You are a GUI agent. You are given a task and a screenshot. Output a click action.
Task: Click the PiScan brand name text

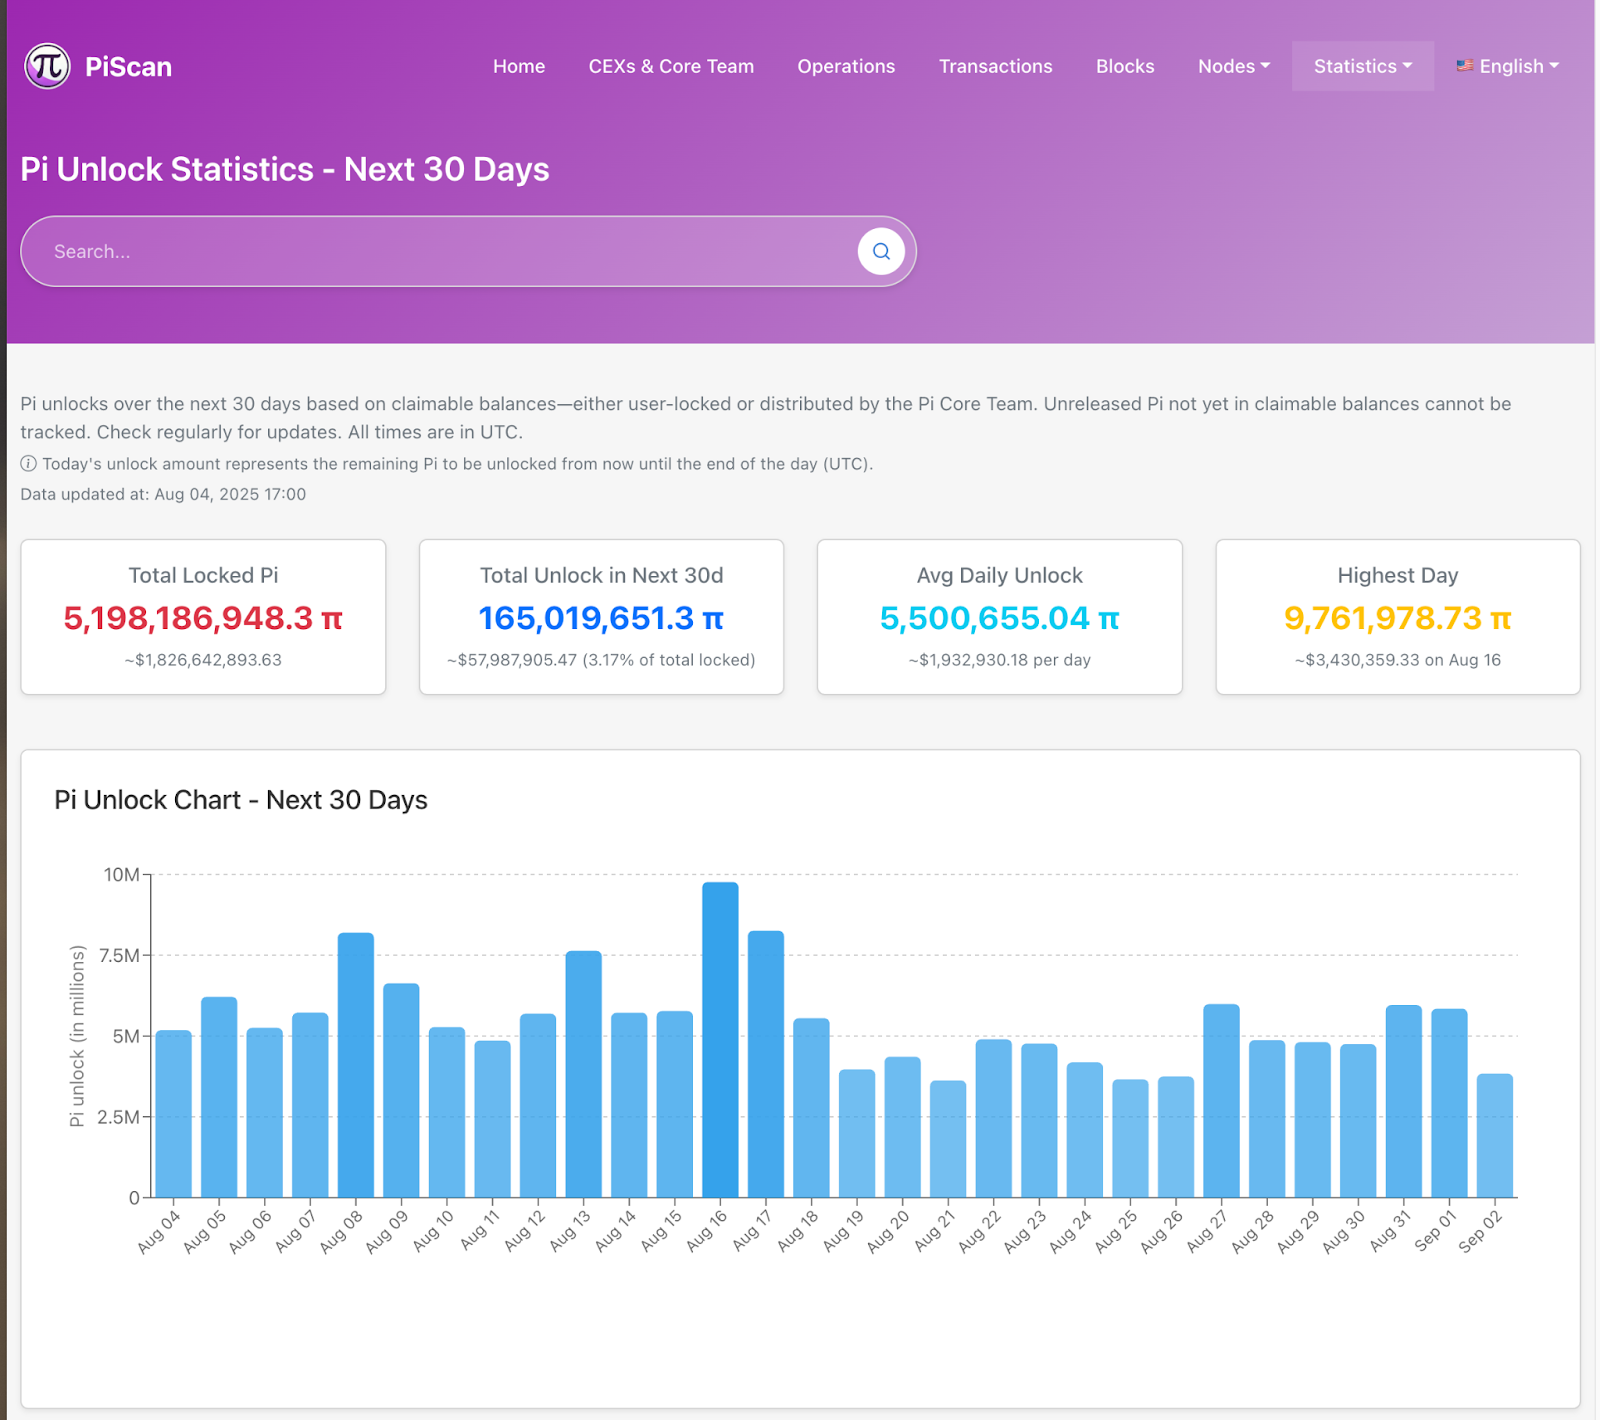(128, 67)
